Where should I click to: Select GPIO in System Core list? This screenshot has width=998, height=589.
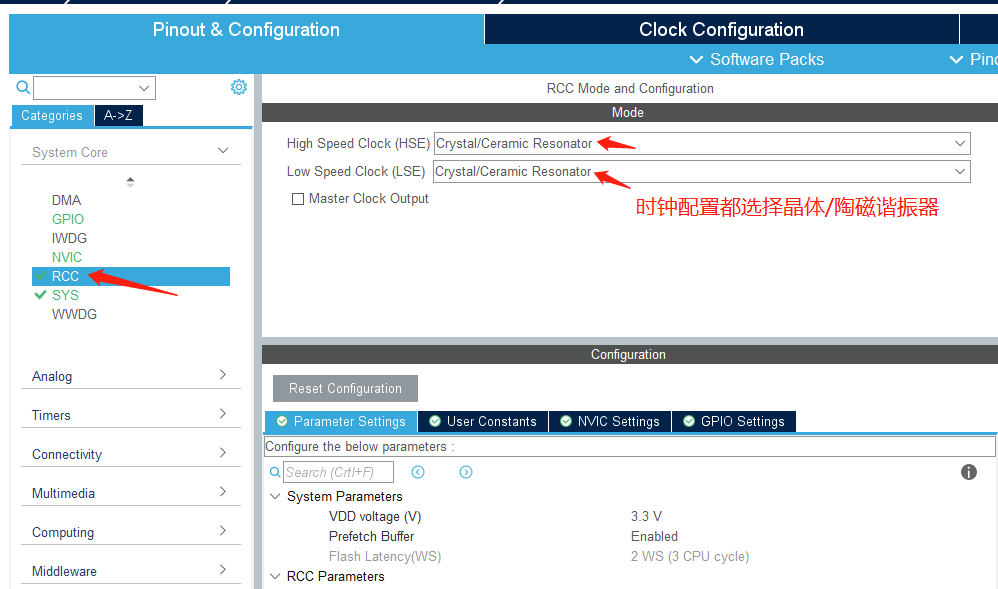click(67, 219)
